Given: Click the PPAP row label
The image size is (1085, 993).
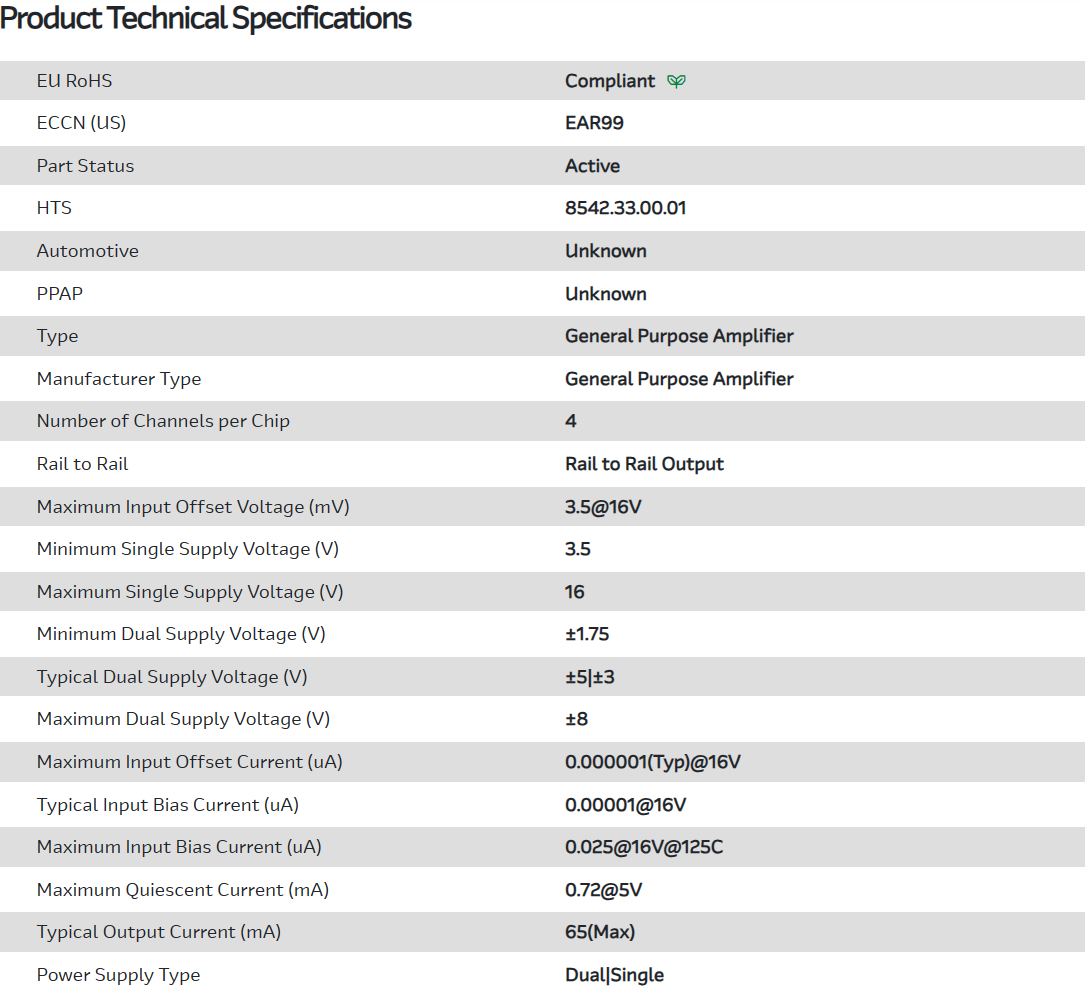Looking at the screenshot, I should 60,294.
